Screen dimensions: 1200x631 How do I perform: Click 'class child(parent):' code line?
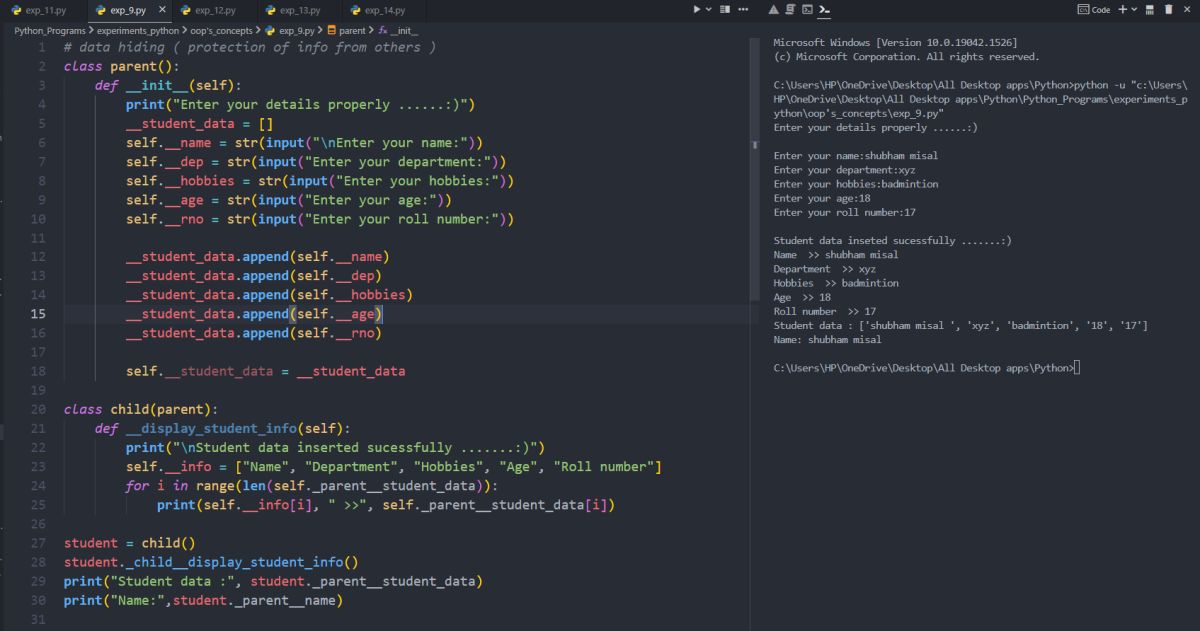[x=141, y=409]
